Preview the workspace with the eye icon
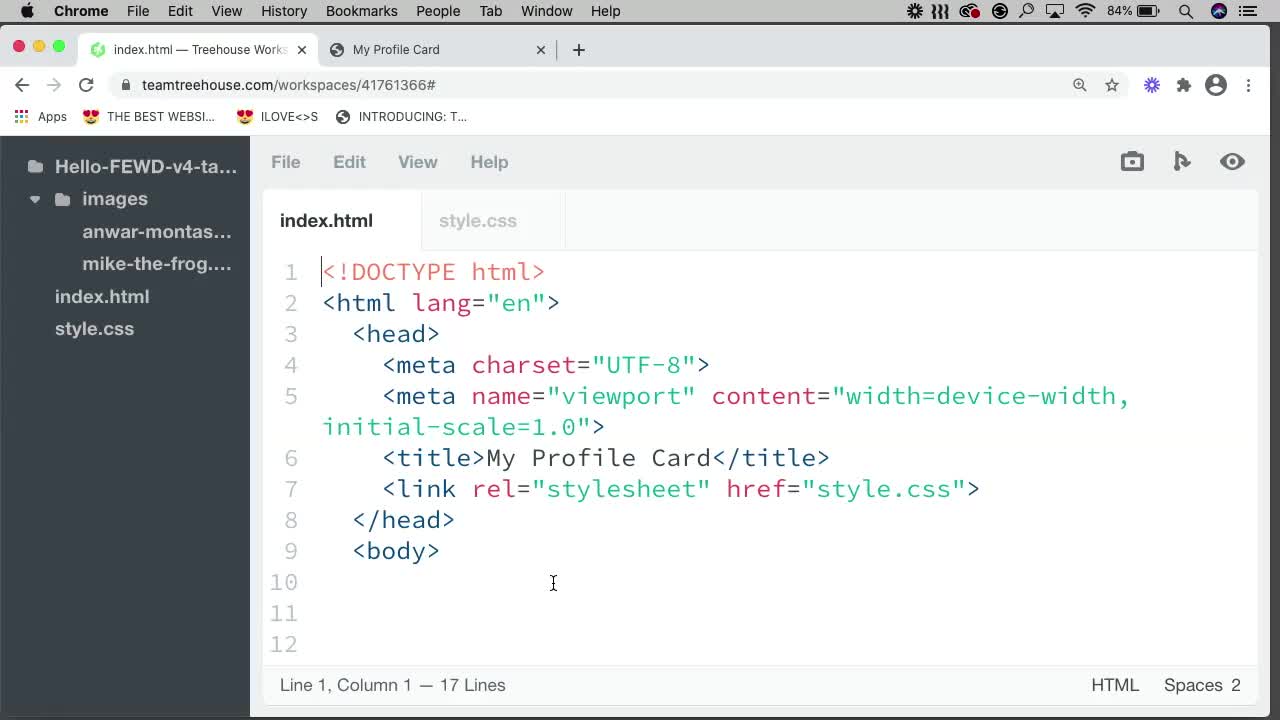Screen dimensions: 1280x720 [1232, 161]
